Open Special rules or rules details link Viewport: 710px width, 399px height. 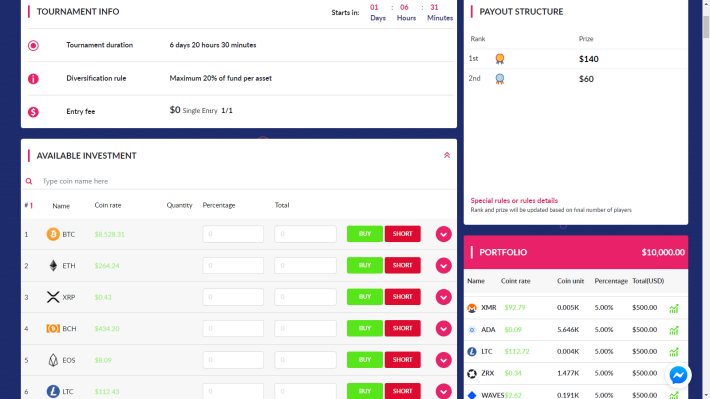514,201
